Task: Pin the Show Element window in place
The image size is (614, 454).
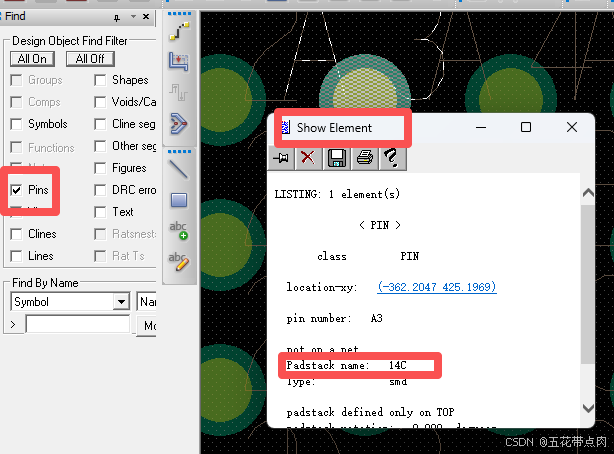Action: tap(281, 158)
